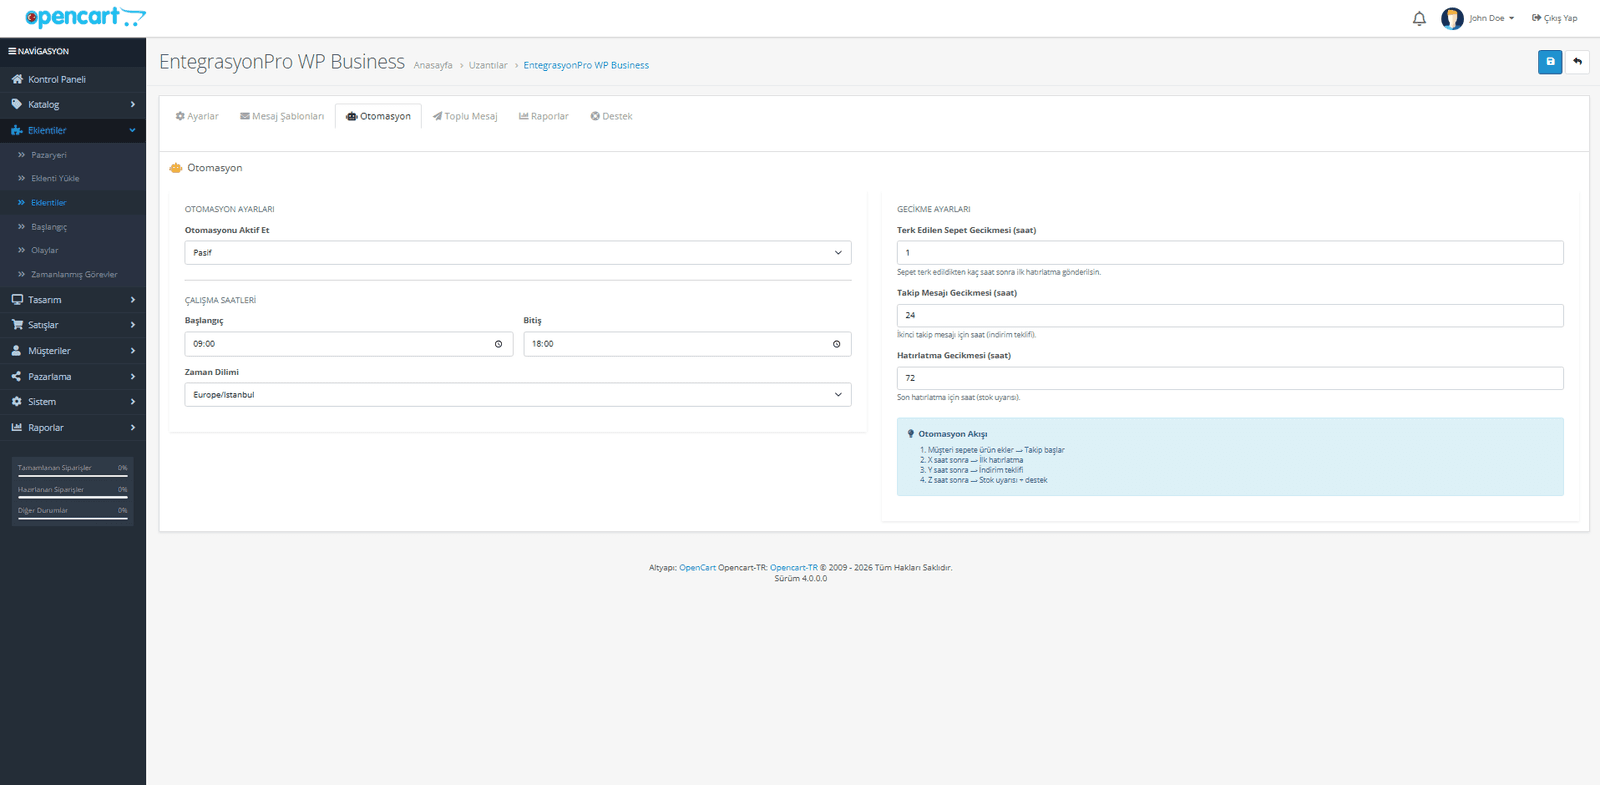Open Zamanlanmış Görevler in the sidebar
This screenshot has width=1600, height=785.
click(x=74, y=275)
